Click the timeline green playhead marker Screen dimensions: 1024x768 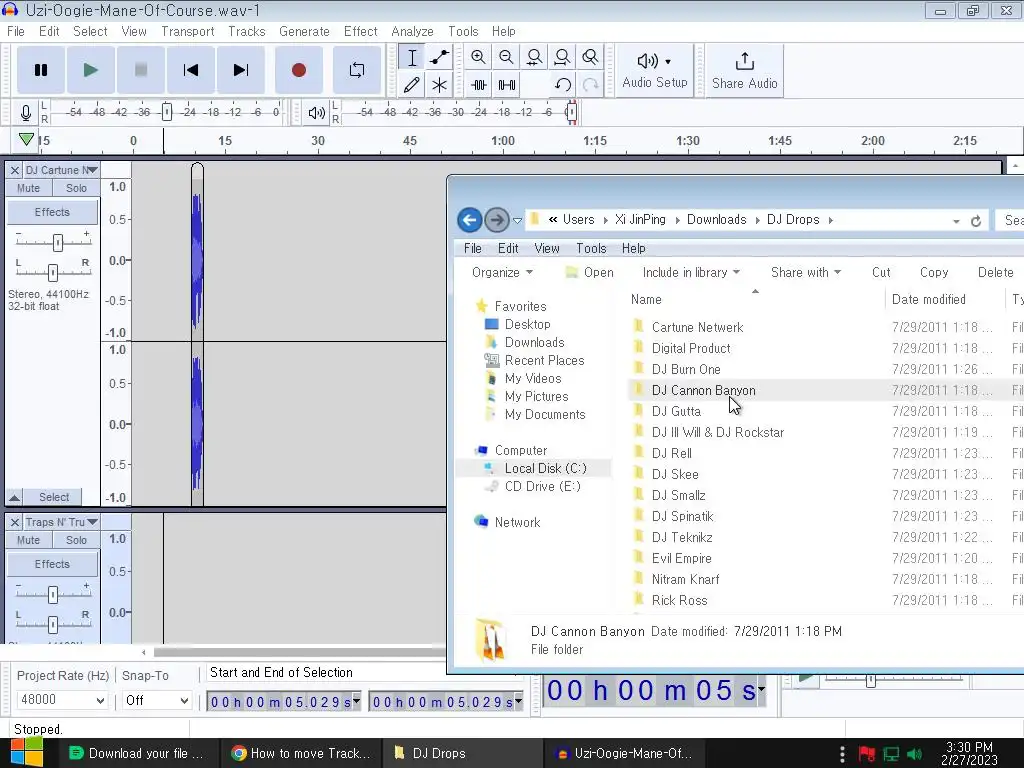click(x=26, y=140)
